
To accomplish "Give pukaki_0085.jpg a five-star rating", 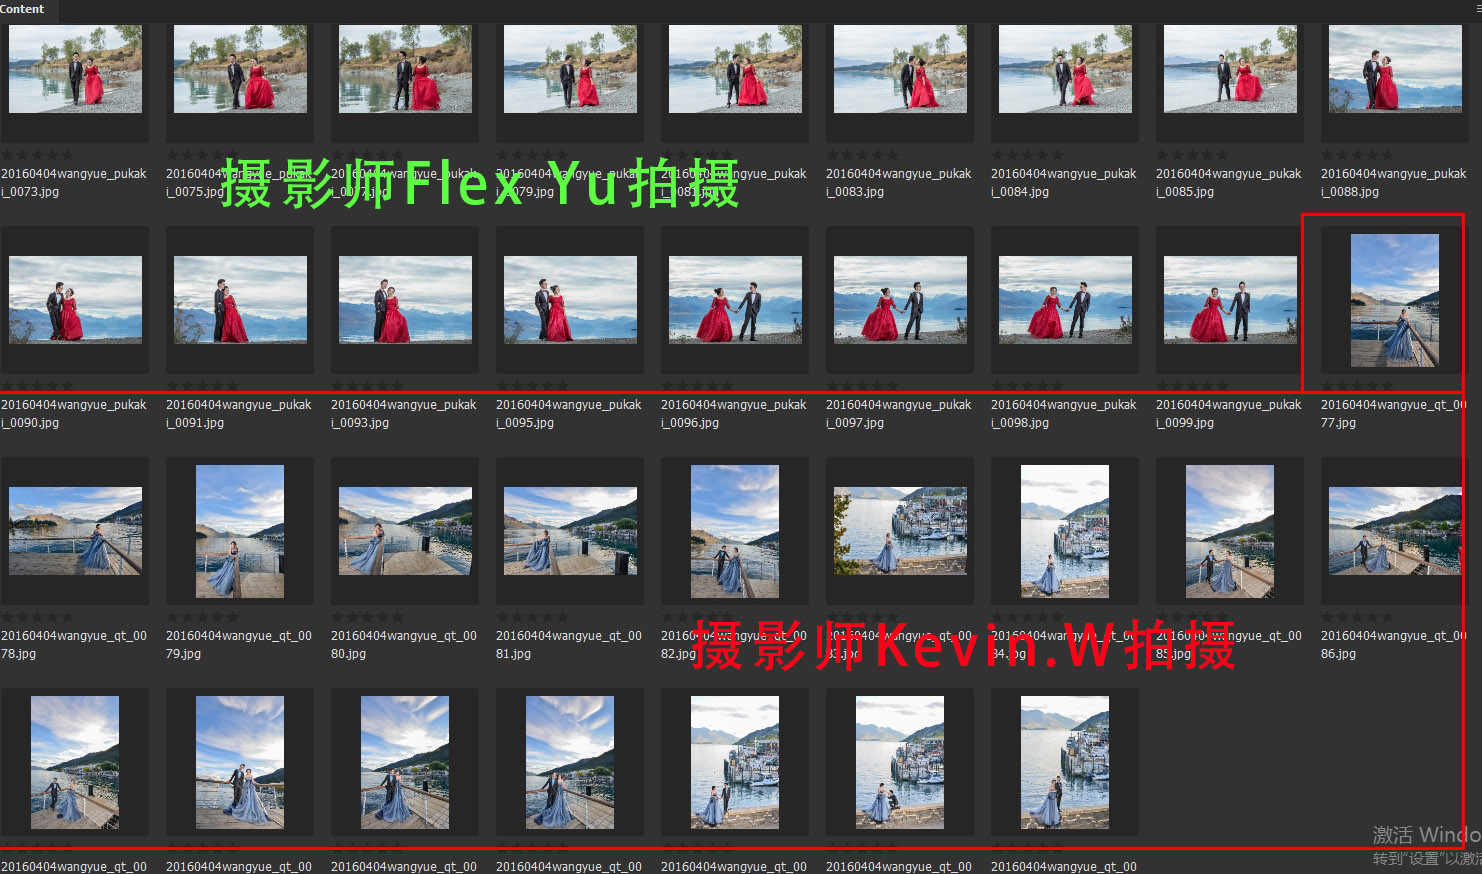I will pos(1221,155).
